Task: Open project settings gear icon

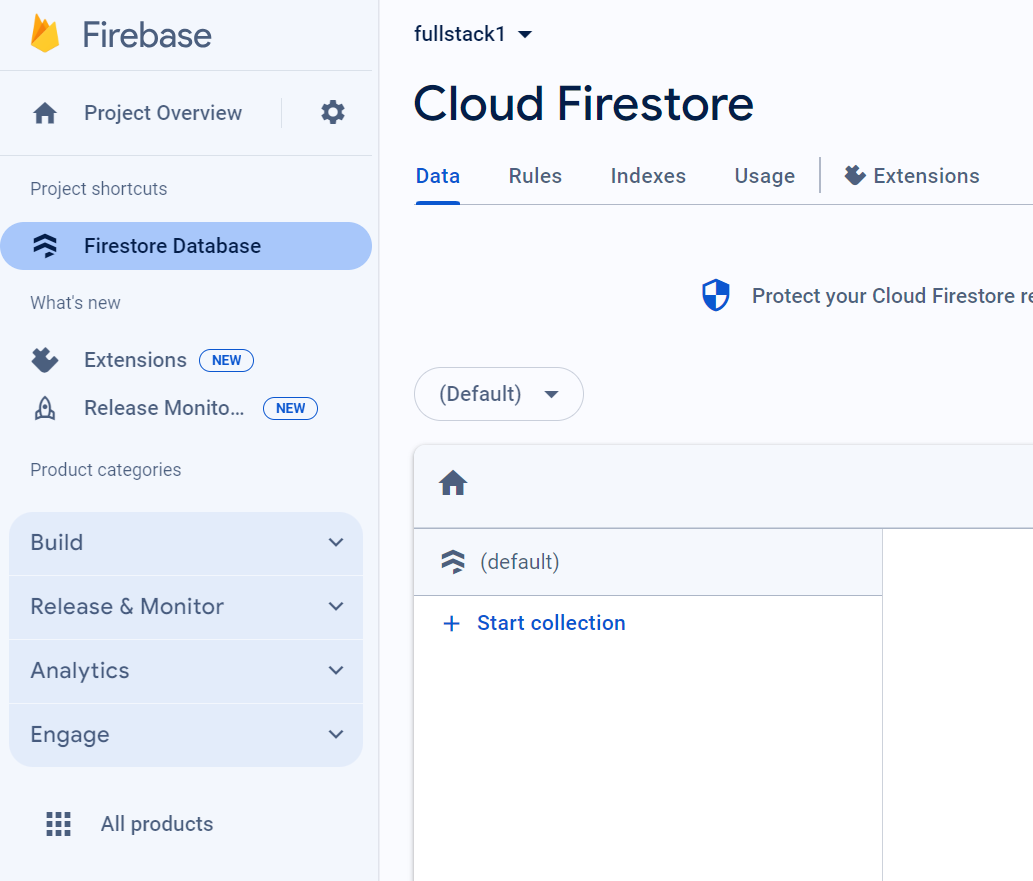Action: (x=332, y=112)
